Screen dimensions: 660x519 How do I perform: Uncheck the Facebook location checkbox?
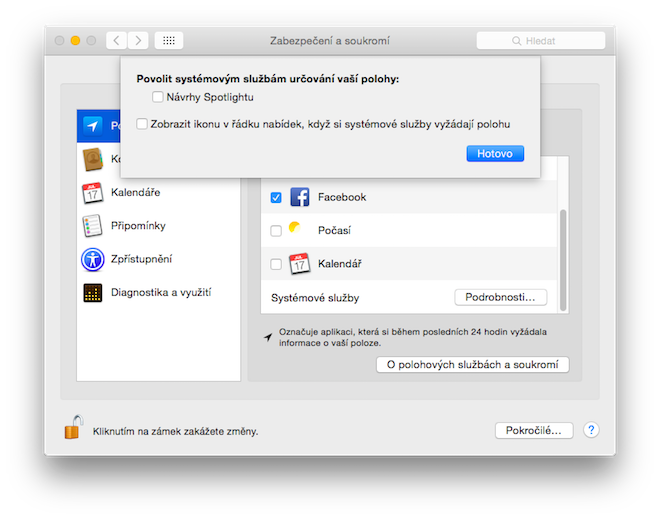pyautogui.click(x=276, y=197)
